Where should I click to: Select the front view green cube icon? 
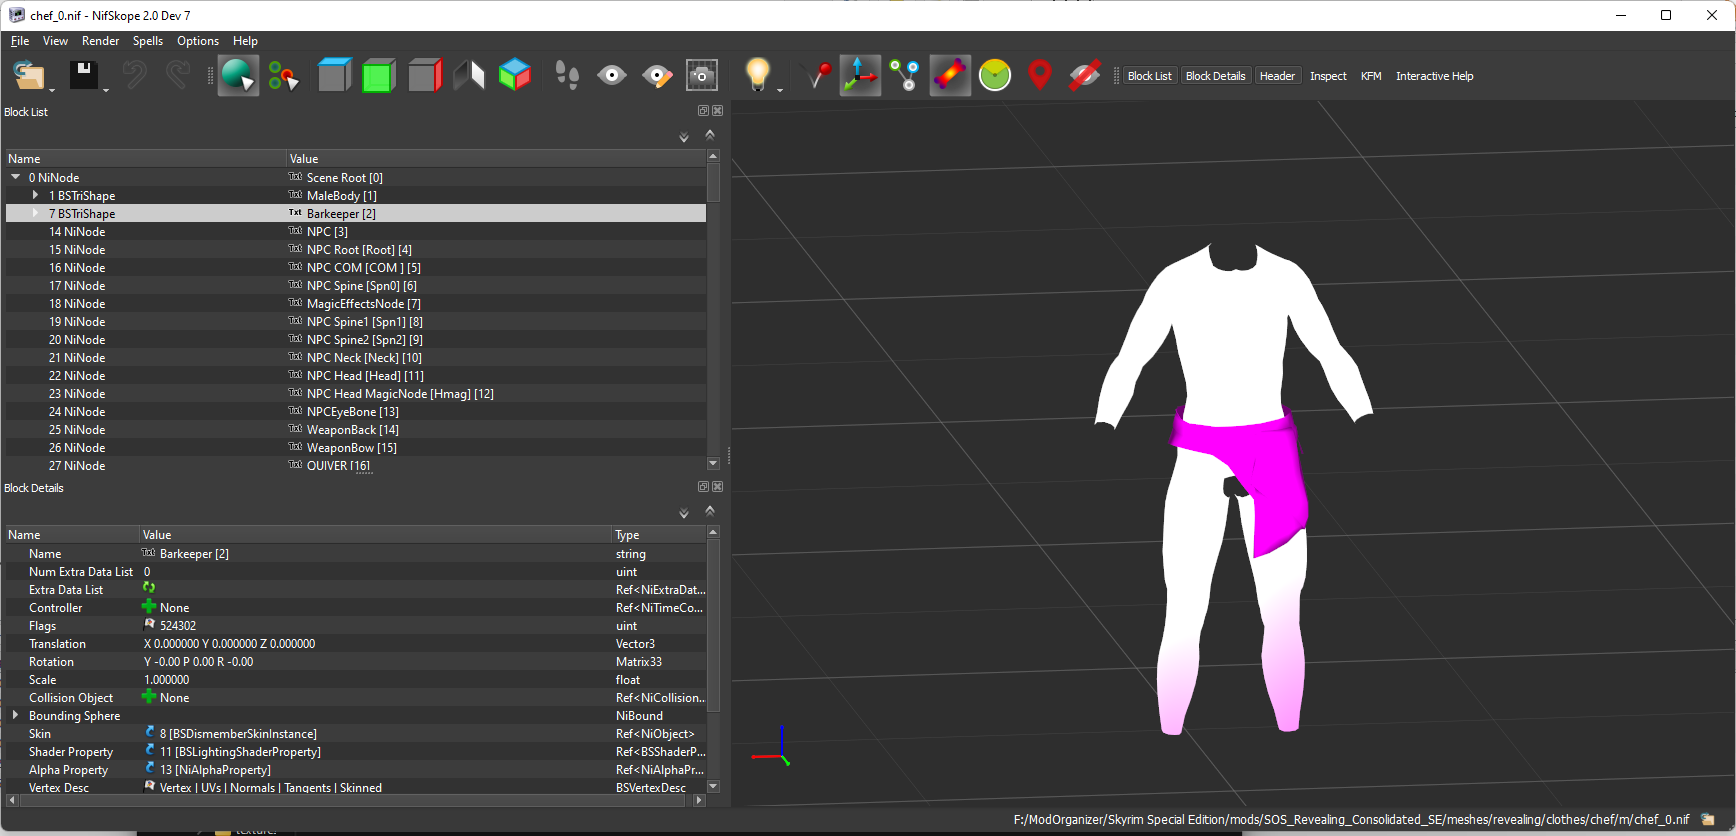tap(378, 76)
